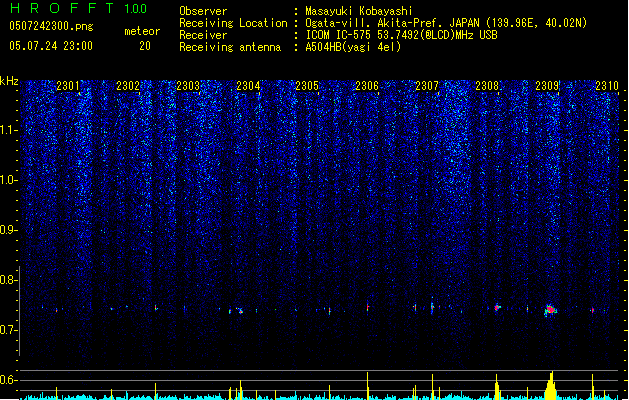629x400 pixels.
Task: Click the 2310 time marker
Action: tap(607, 86)
